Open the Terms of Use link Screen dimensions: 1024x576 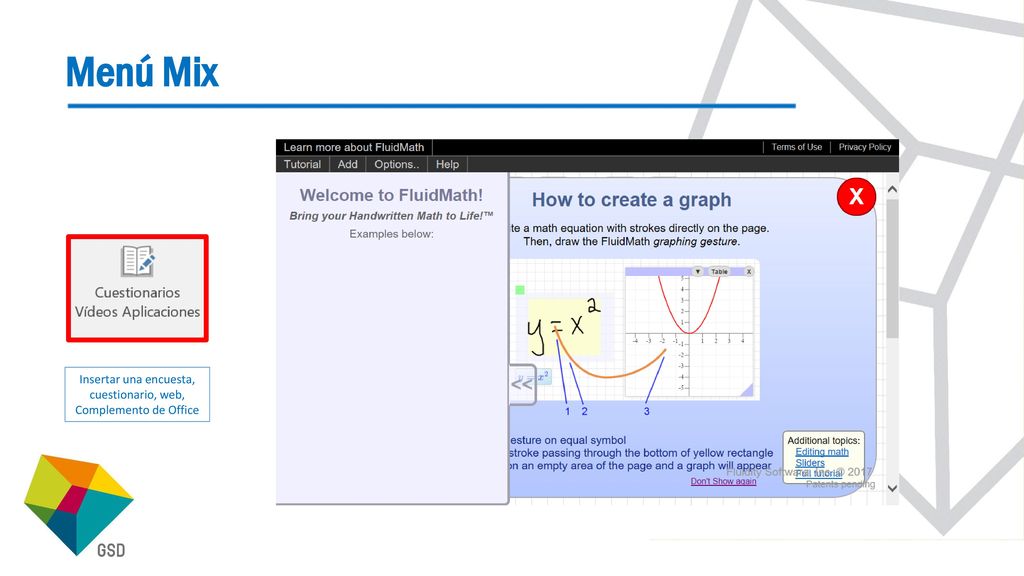(x=797, y=147)
